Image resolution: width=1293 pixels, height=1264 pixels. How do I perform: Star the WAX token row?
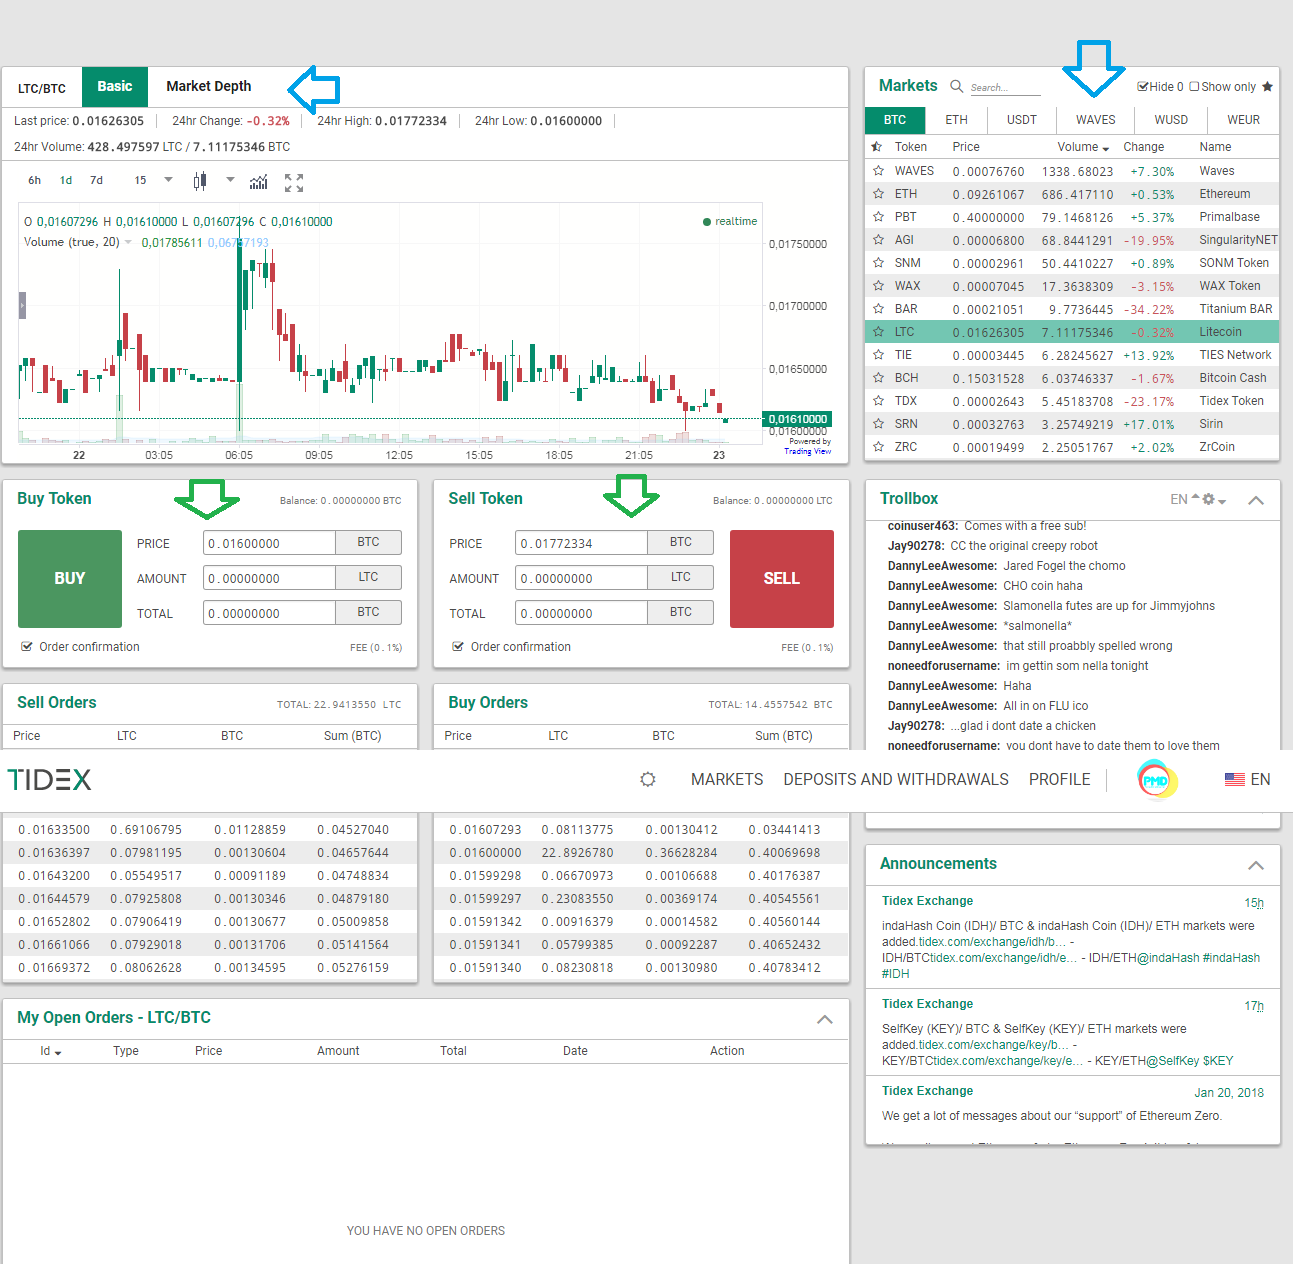pos(878,286)
